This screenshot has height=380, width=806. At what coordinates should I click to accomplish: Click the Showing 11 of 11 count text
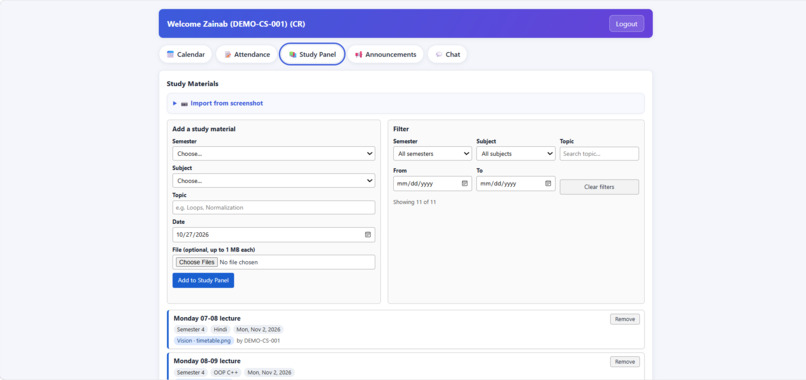pos(415,202)
